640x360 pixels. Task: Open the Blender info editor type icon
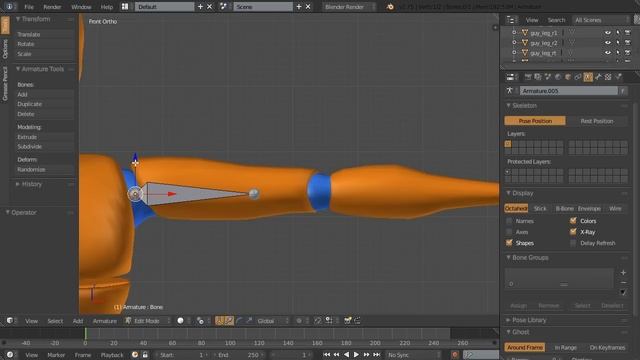click(9, 7)
